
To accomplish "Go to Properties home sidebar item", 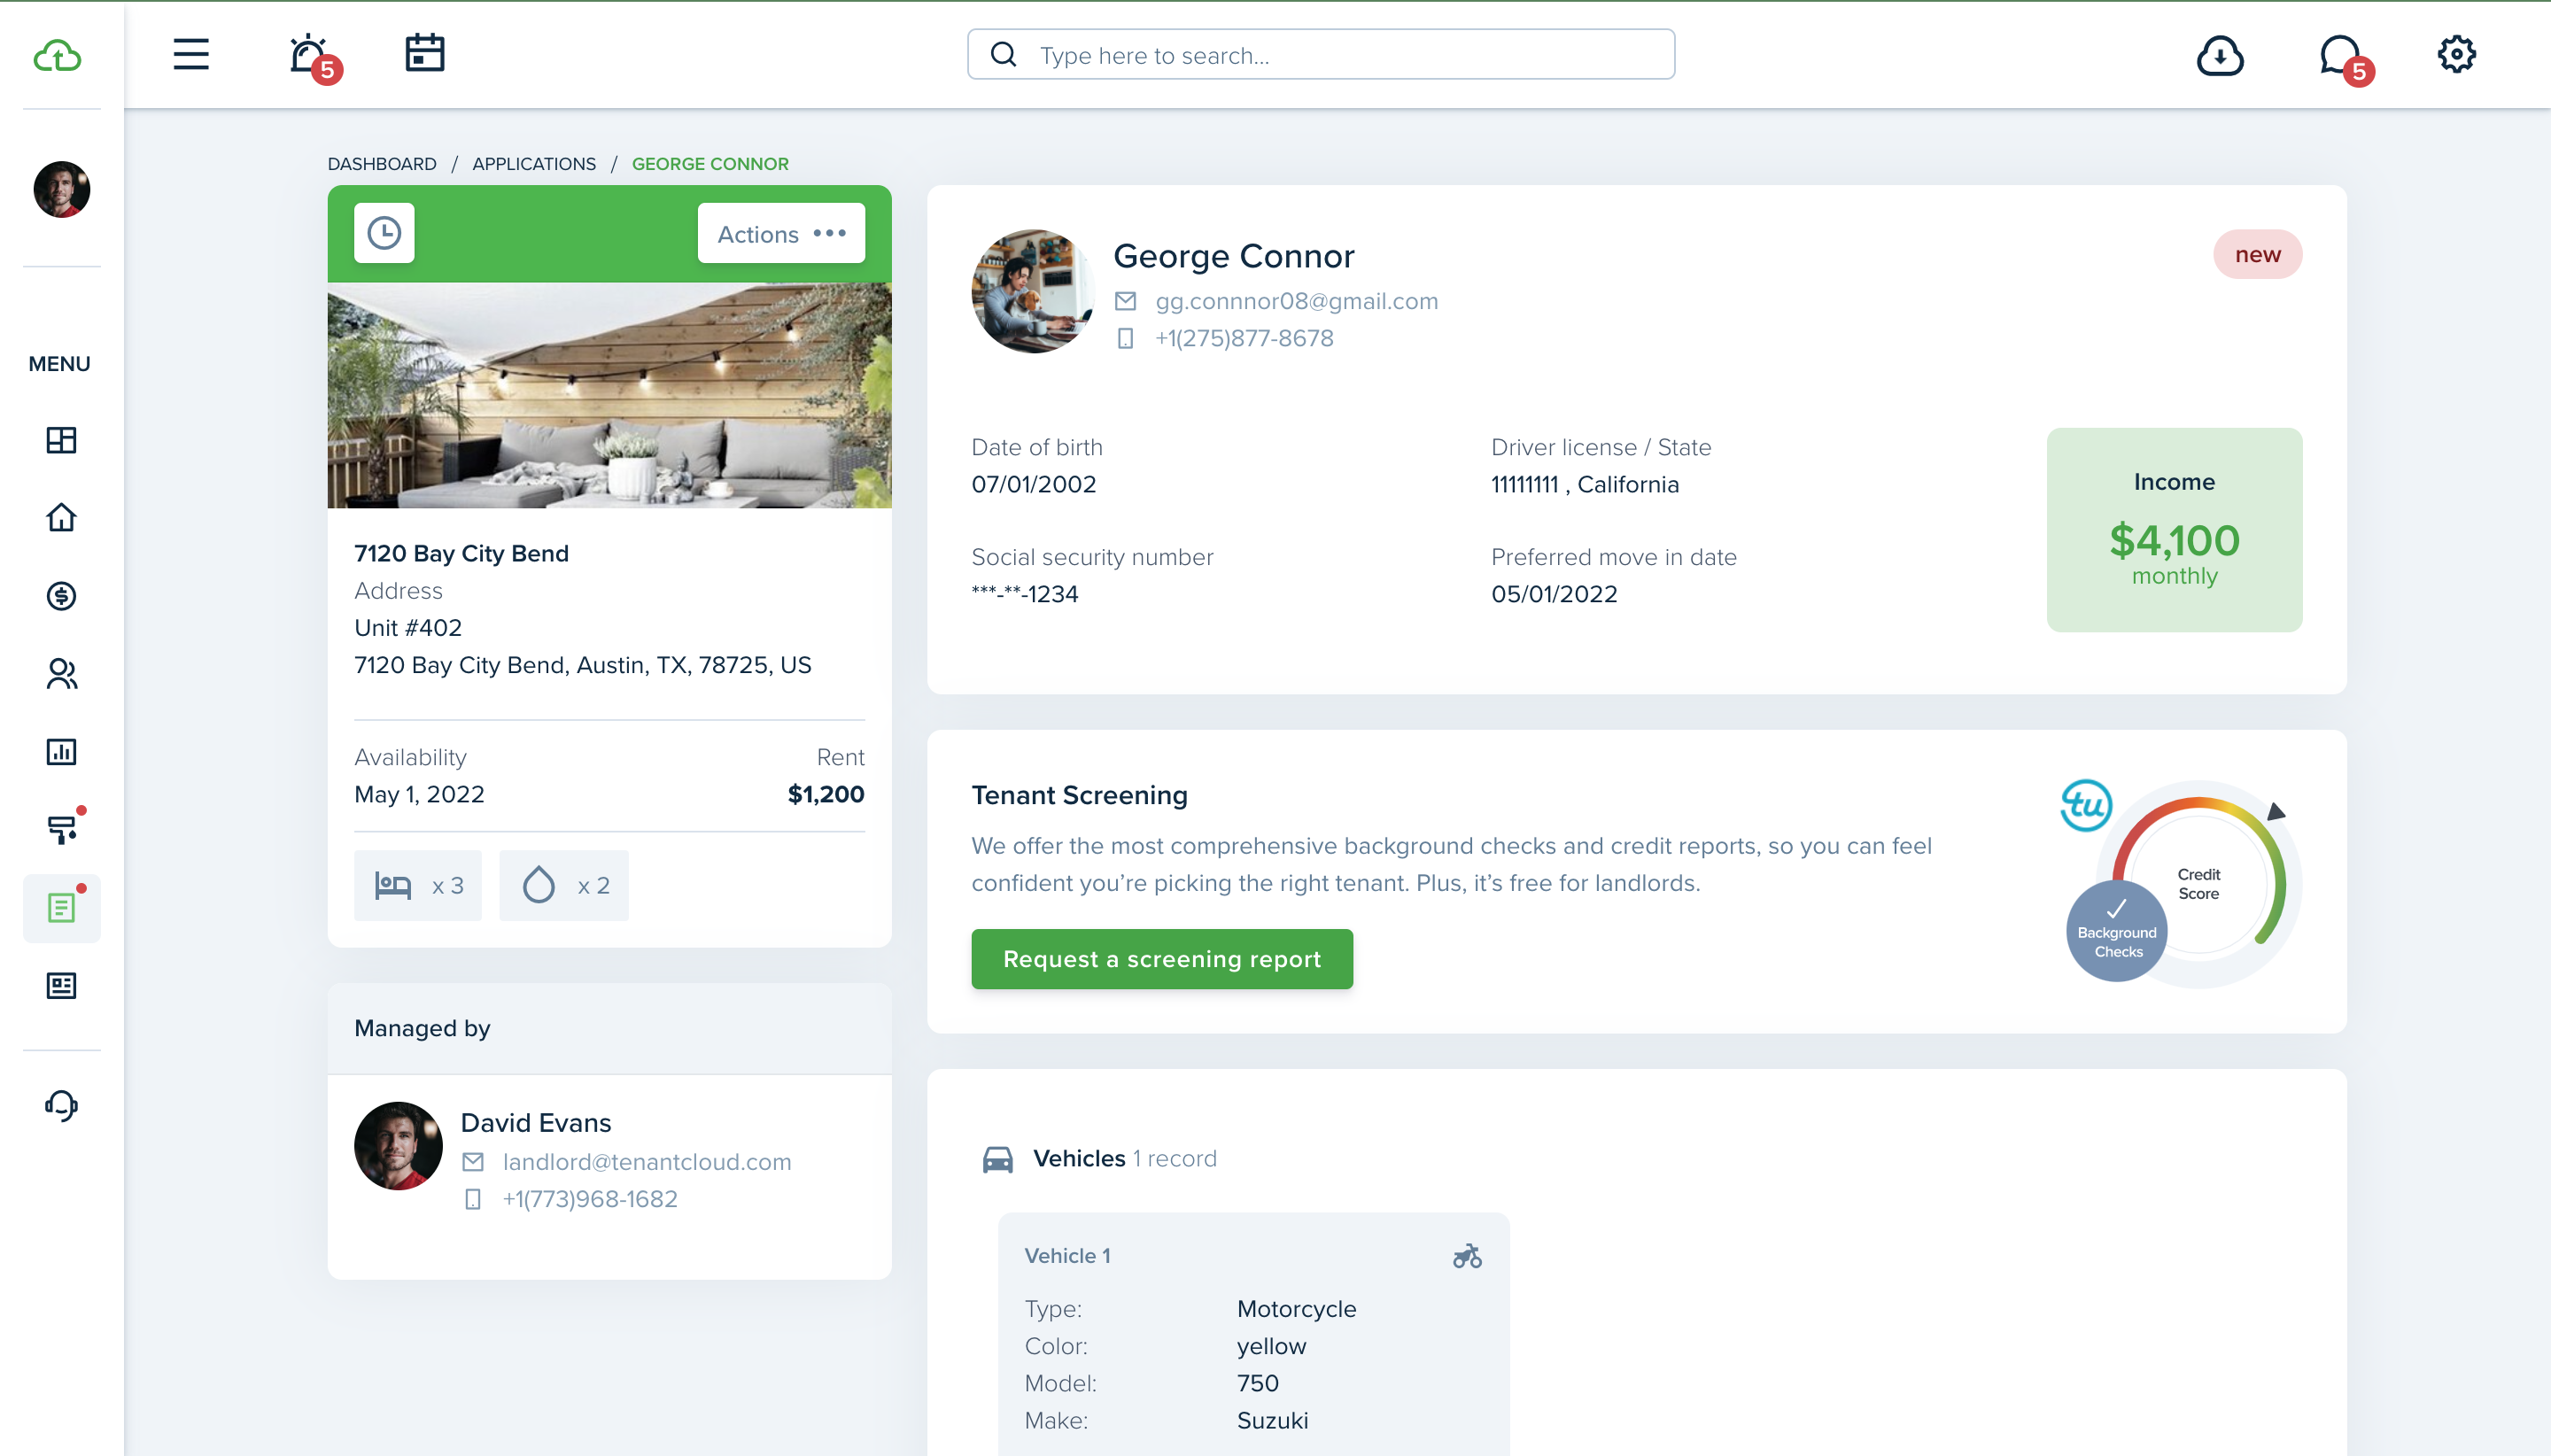I will (x=61, y=518).
